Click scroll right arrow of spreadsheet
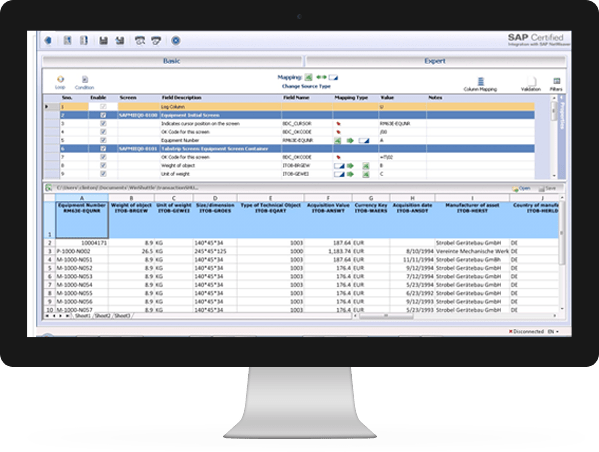Screen dimensions: 599x452 click(x=555, y=316)
